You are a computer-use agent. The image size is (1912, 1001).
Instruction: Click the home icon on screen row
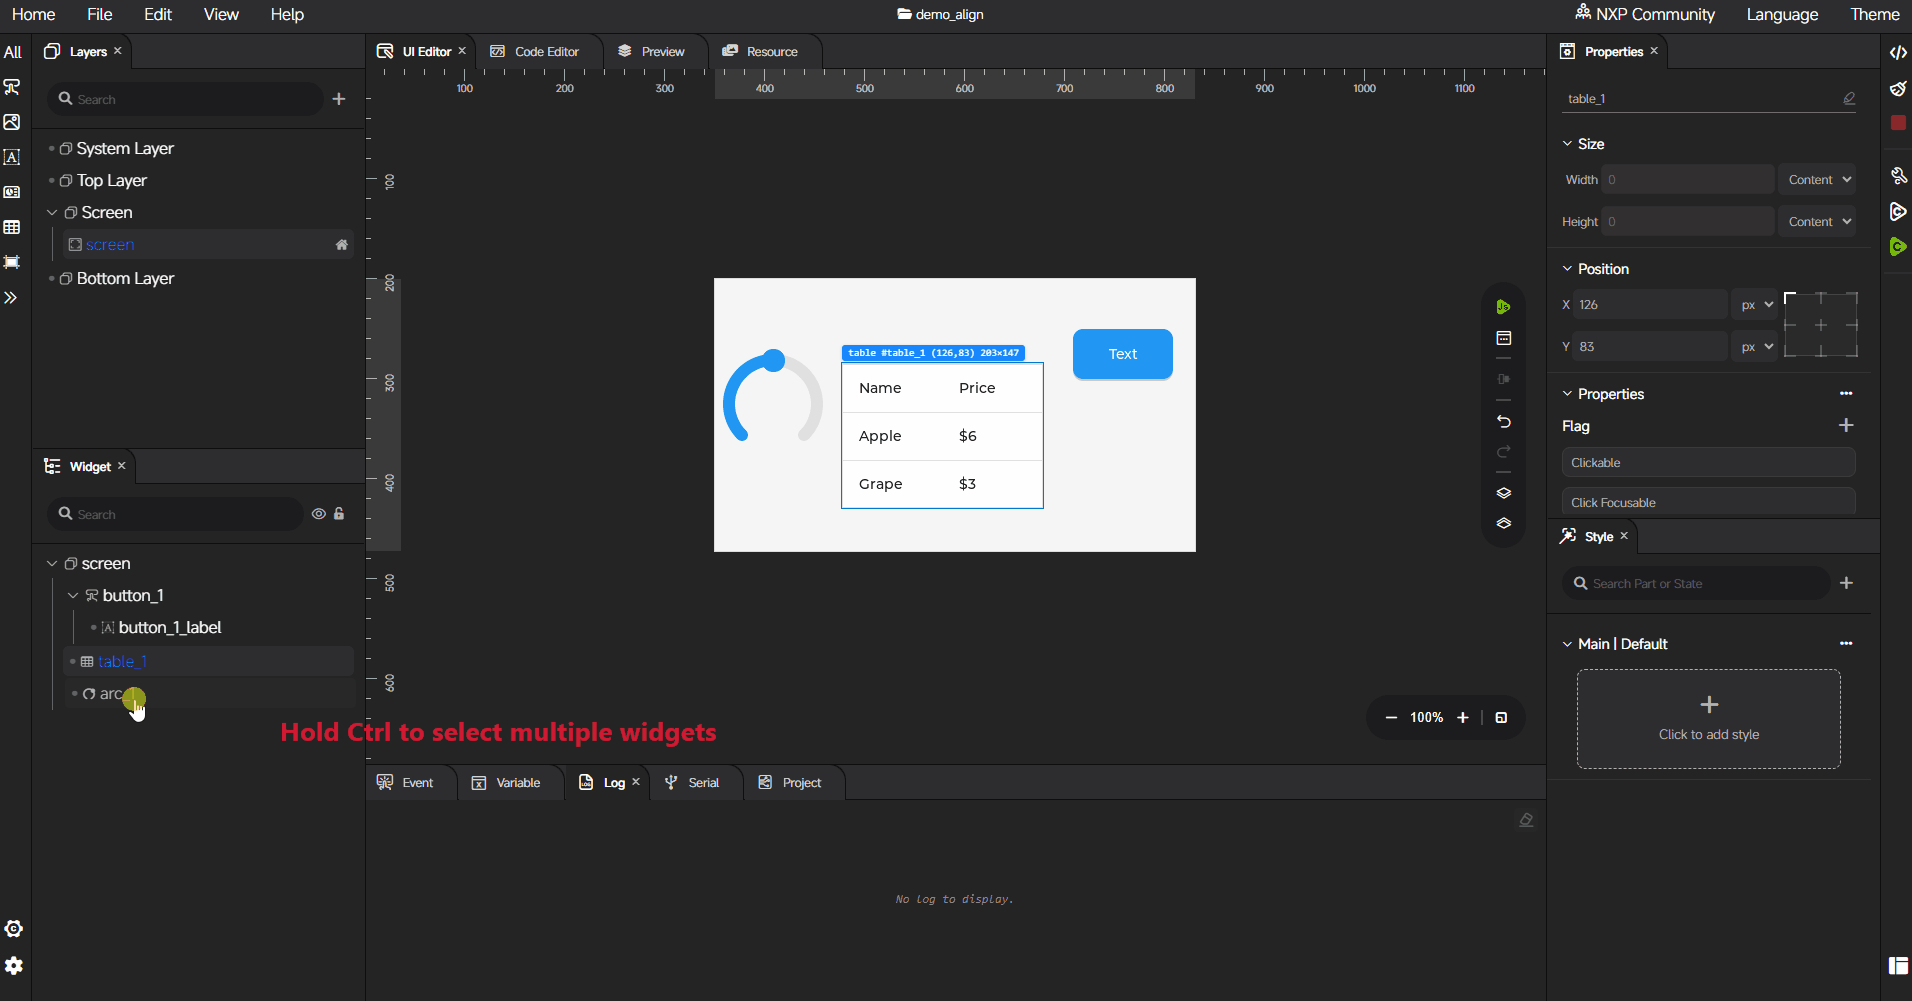(342, 245)
